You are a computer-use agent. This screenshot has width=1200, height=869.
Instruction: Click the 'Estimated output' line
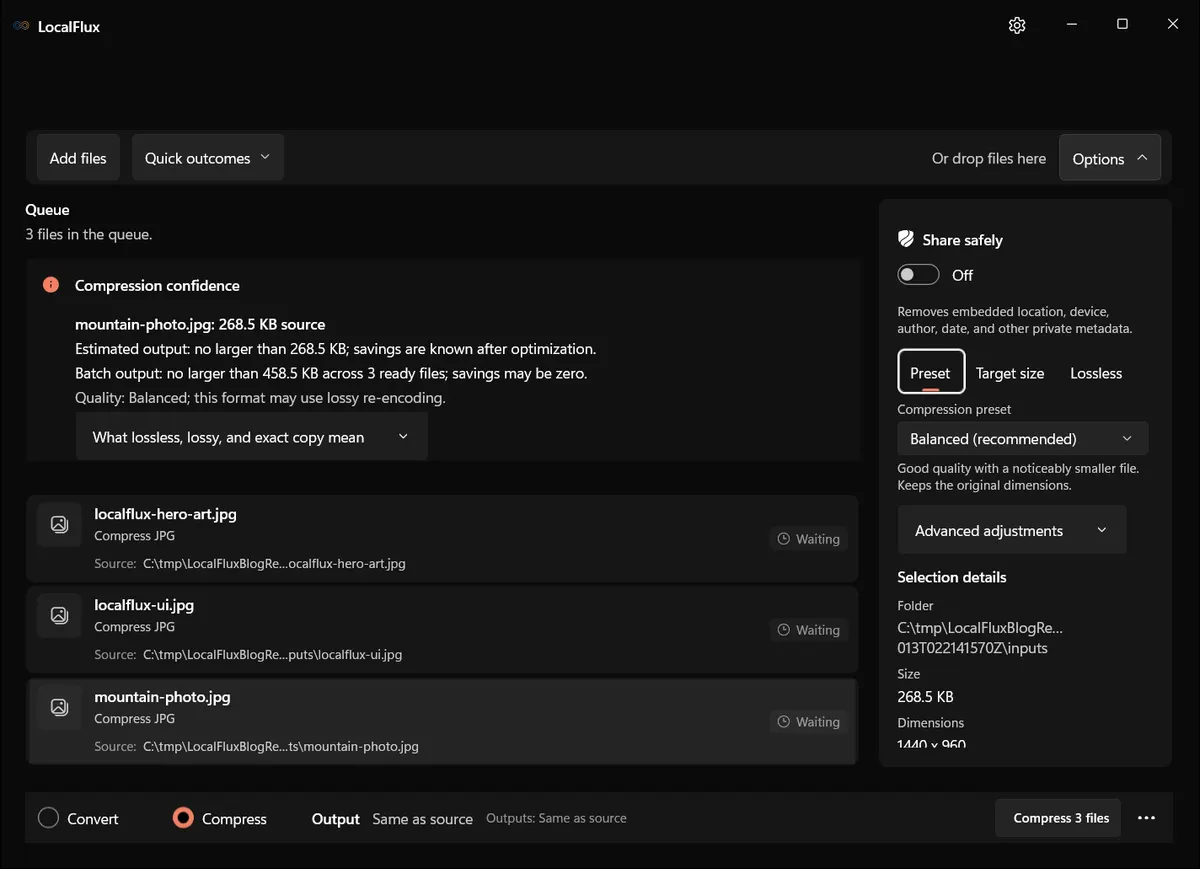pos(336,349)
